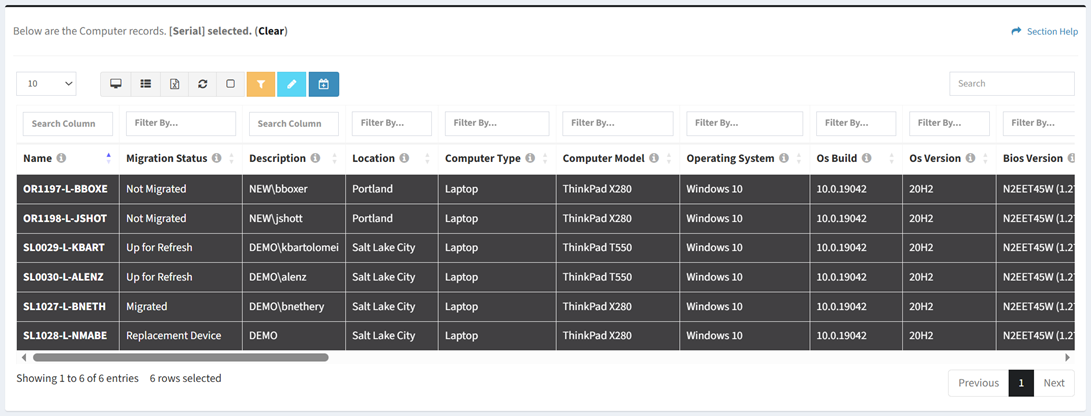Click the Os Build column sort arrows
The image size is (1091, 416).
pos(892,159)
